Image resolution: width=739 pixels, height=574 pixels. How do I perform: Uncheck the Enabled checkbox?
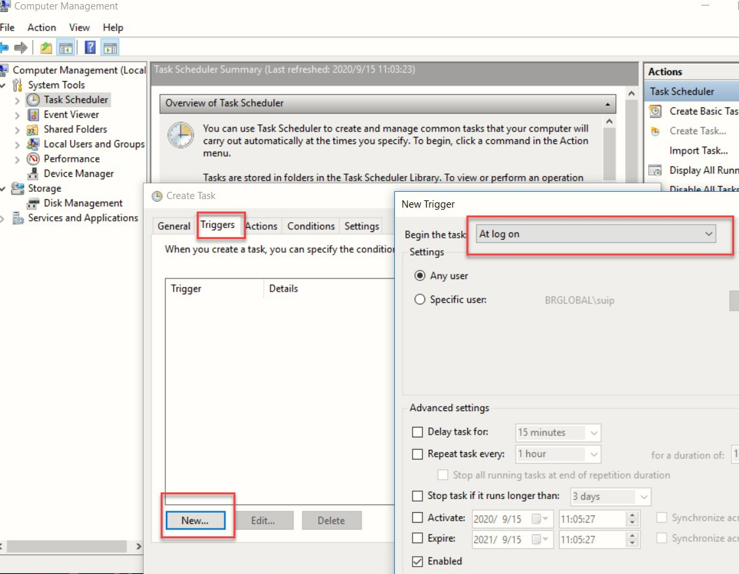[418, 561]
